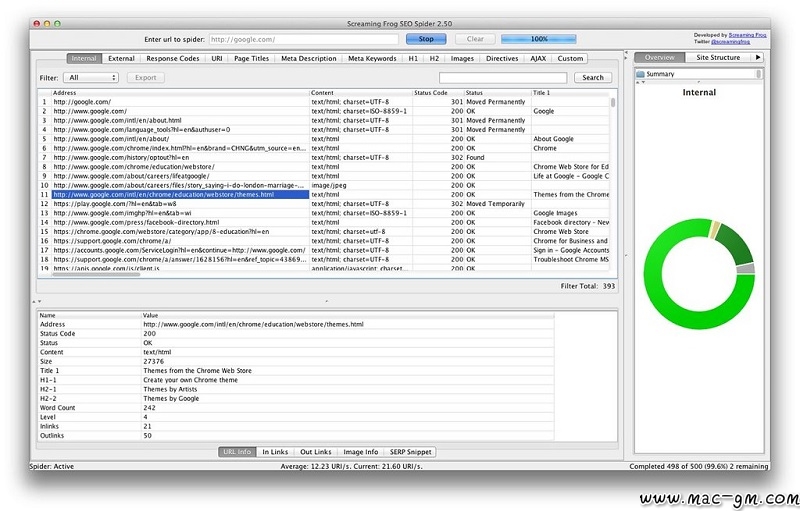Click the URL to spider input field
This screenshot has height=511, width=800.
[x=303, y=39]
